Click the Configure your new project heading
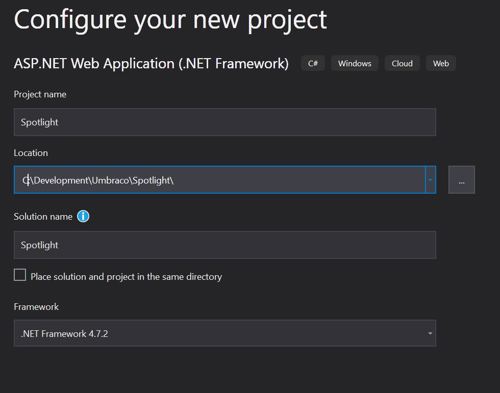Viewport: 500px width, 393px height. (x=170, y=21)
